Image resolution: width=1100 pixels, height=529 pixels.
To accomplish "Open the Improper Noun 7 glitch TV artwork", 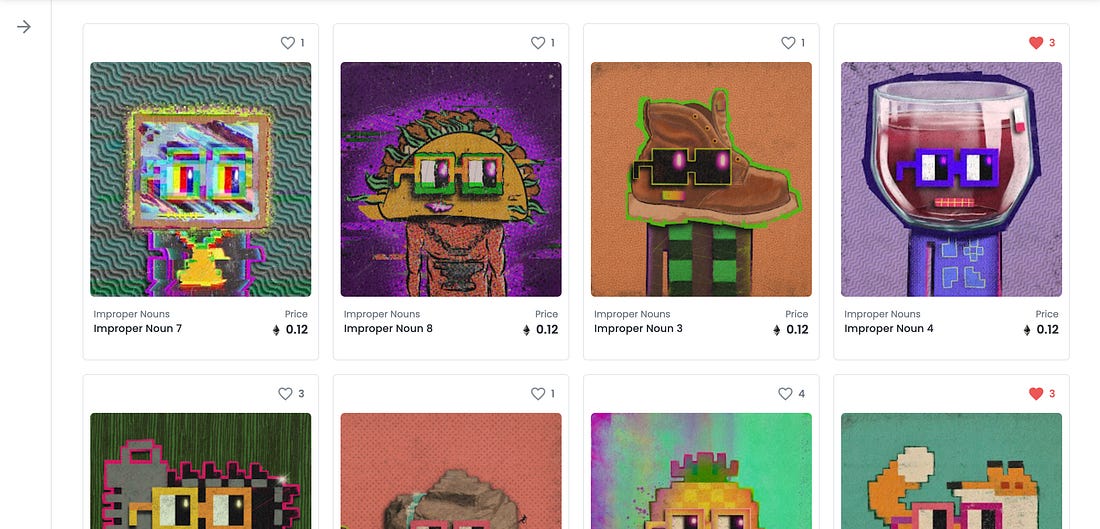I will (201, 180).
